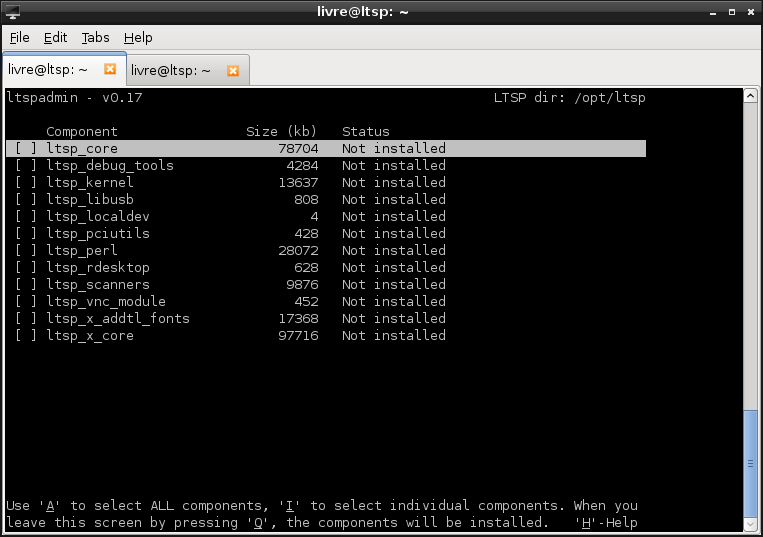The image size is (763, 537).
Task: Select the ltsp_core component name
Action: coord(82,148)
